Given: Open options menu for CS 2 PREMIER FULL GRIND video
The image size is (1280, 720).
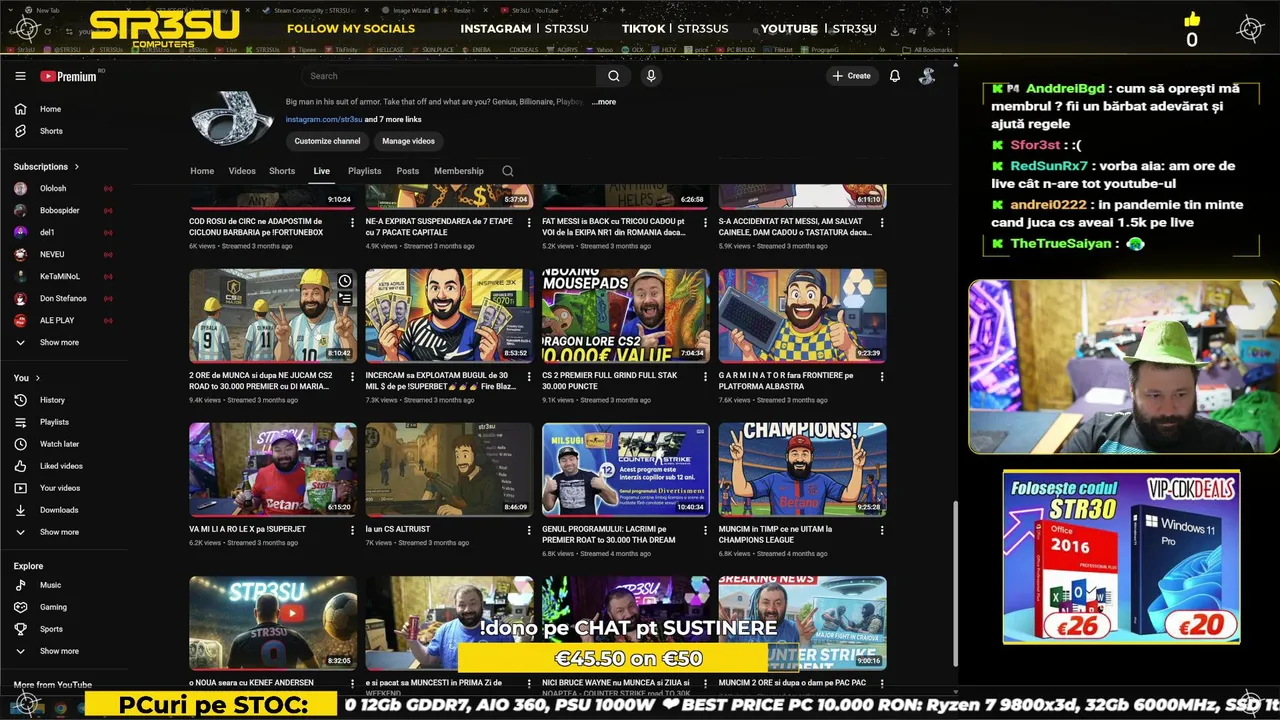Looking at the screenshot, I should click(705, 377).
